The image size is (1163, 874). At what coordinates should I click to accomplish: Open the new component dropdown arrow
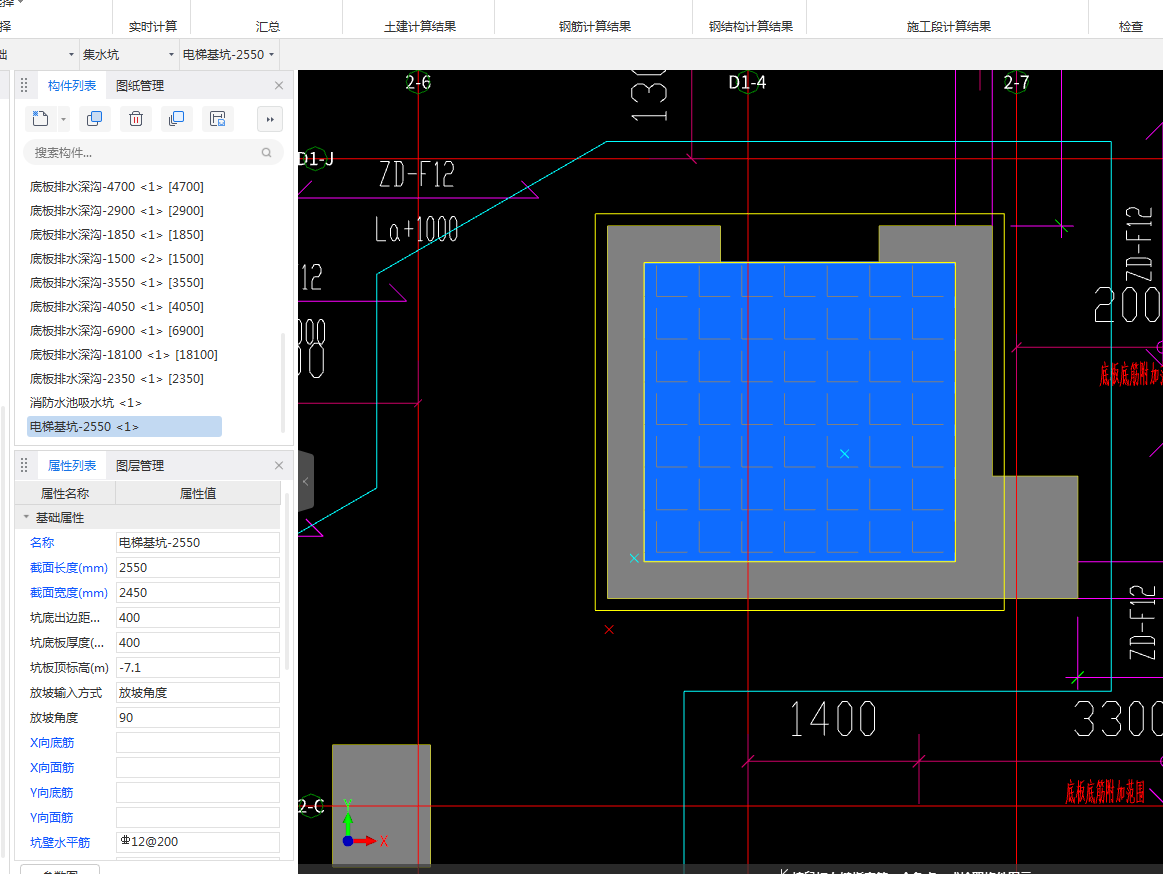(63, 119)
